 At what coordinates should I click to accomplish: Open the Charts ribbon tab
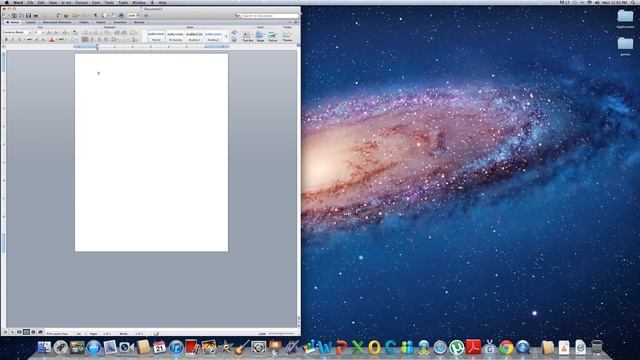coord(101,22)
